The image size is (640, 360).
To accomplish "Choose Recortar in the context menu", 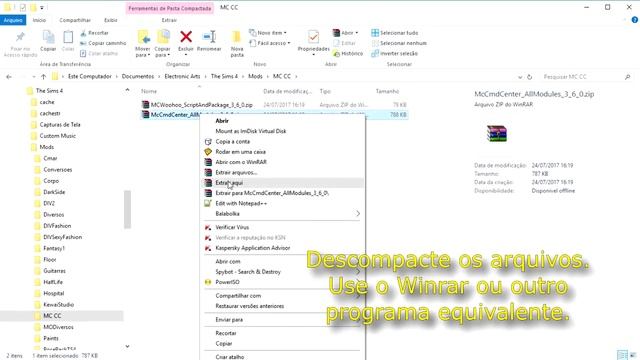I will click(x=282, y=333).
